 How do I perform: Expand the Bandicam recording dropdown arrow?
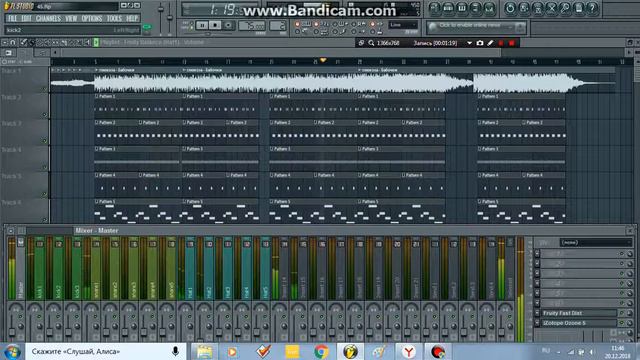click(469, 43)
